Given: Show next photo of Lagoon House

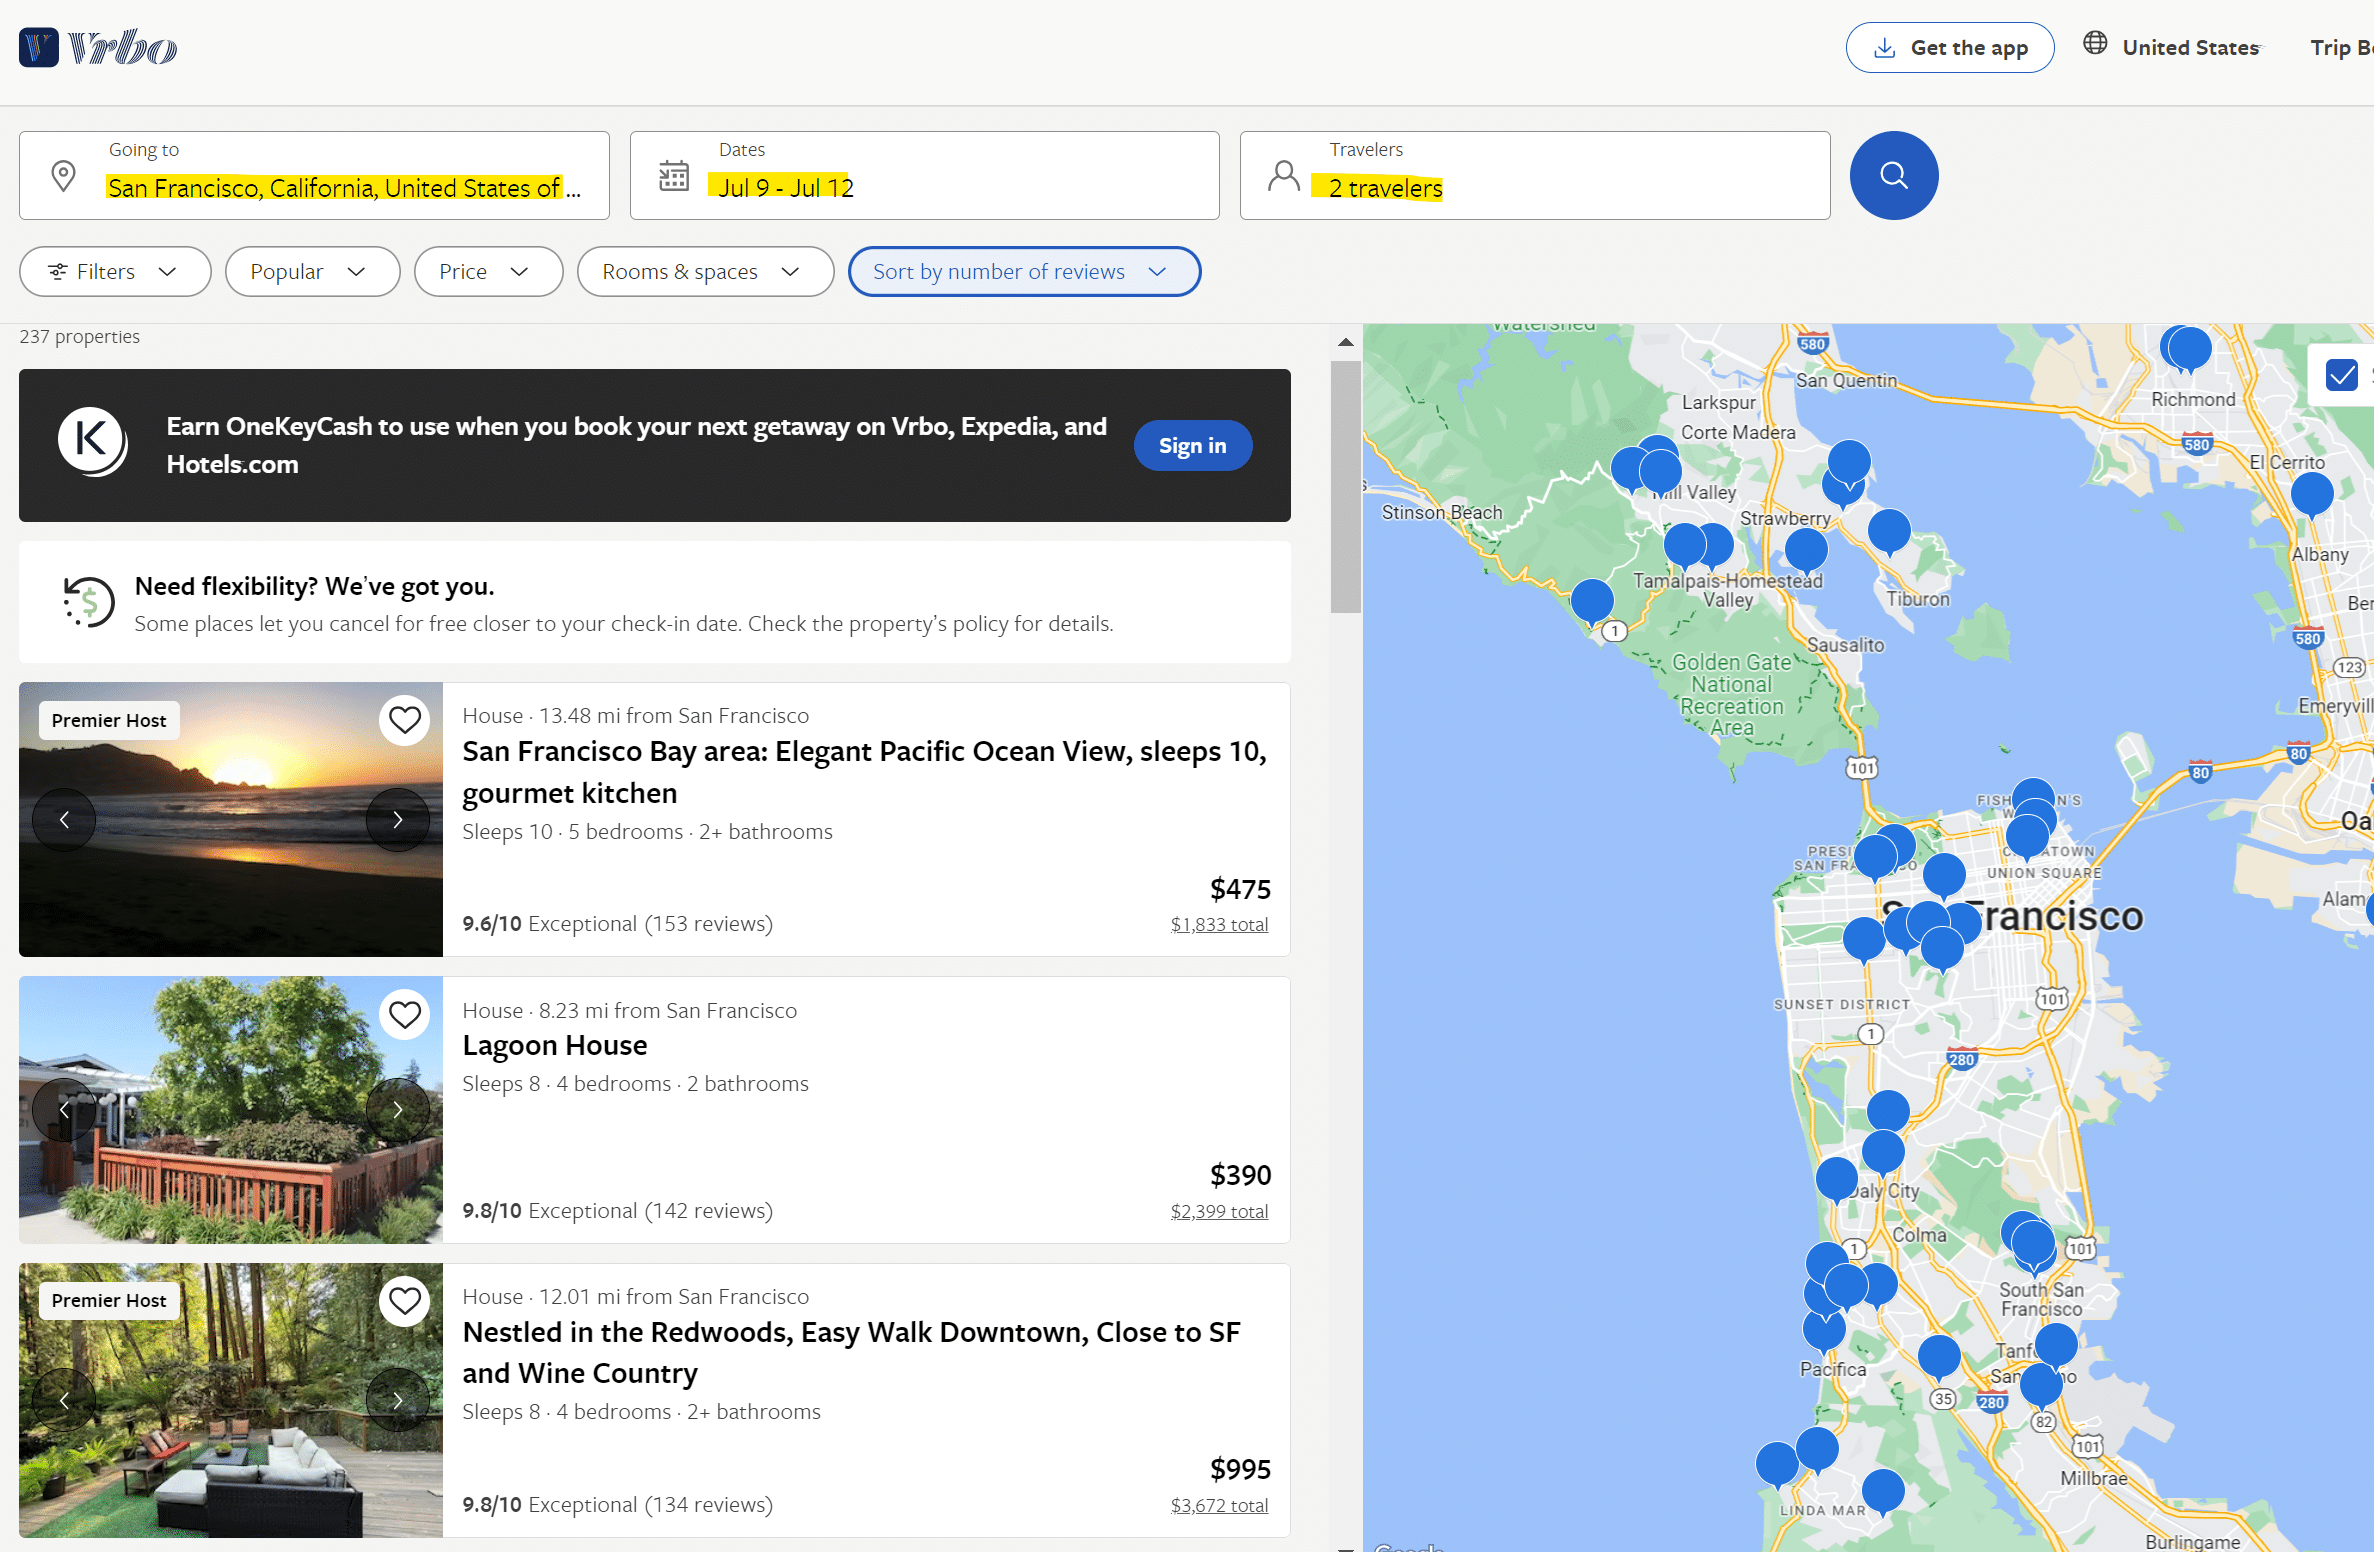Looking at the screenshot, I should point(397,1109).
